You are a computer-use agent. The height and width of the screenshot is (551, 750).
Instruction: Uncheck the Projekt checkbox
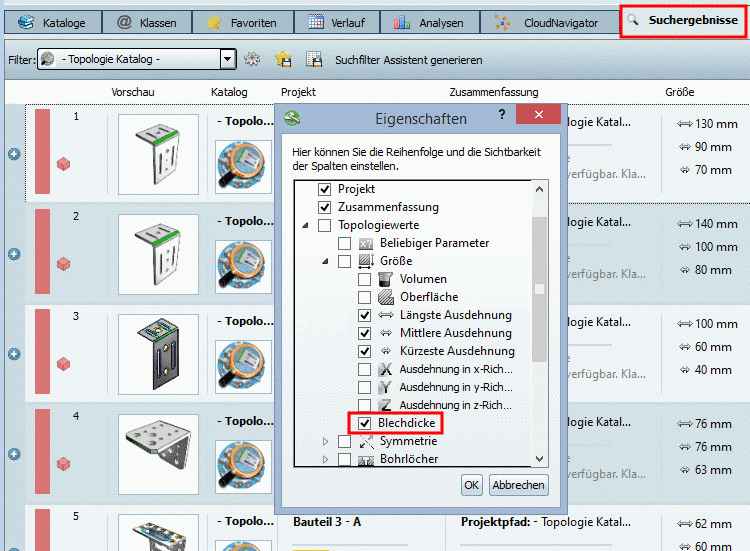coord(324,189)
